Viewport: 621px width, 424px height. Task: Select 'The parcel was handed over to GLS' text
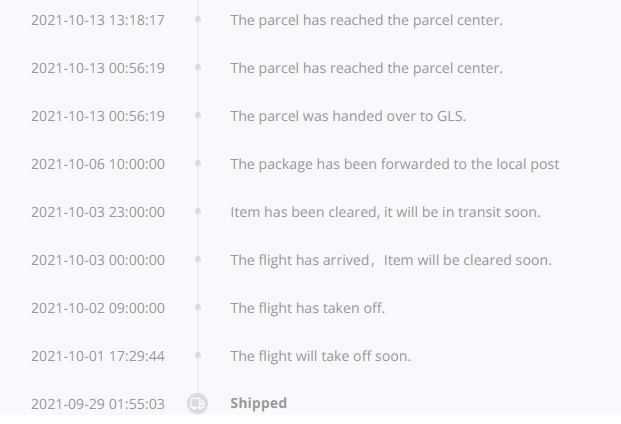click(x=348, y=116)
